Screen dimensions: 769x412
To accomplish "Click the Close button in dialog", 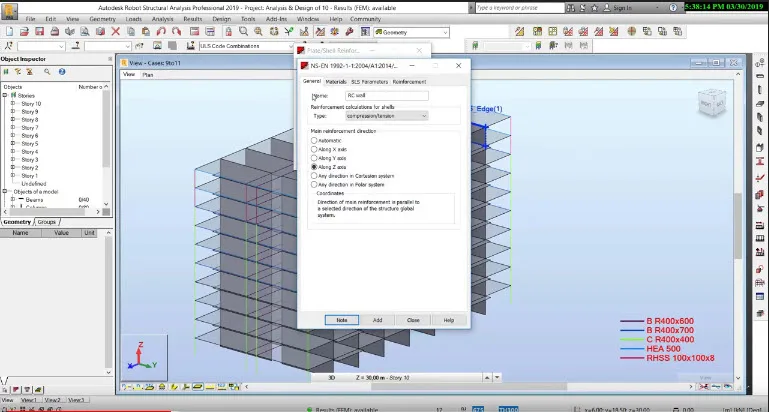I will pos(413,320).
